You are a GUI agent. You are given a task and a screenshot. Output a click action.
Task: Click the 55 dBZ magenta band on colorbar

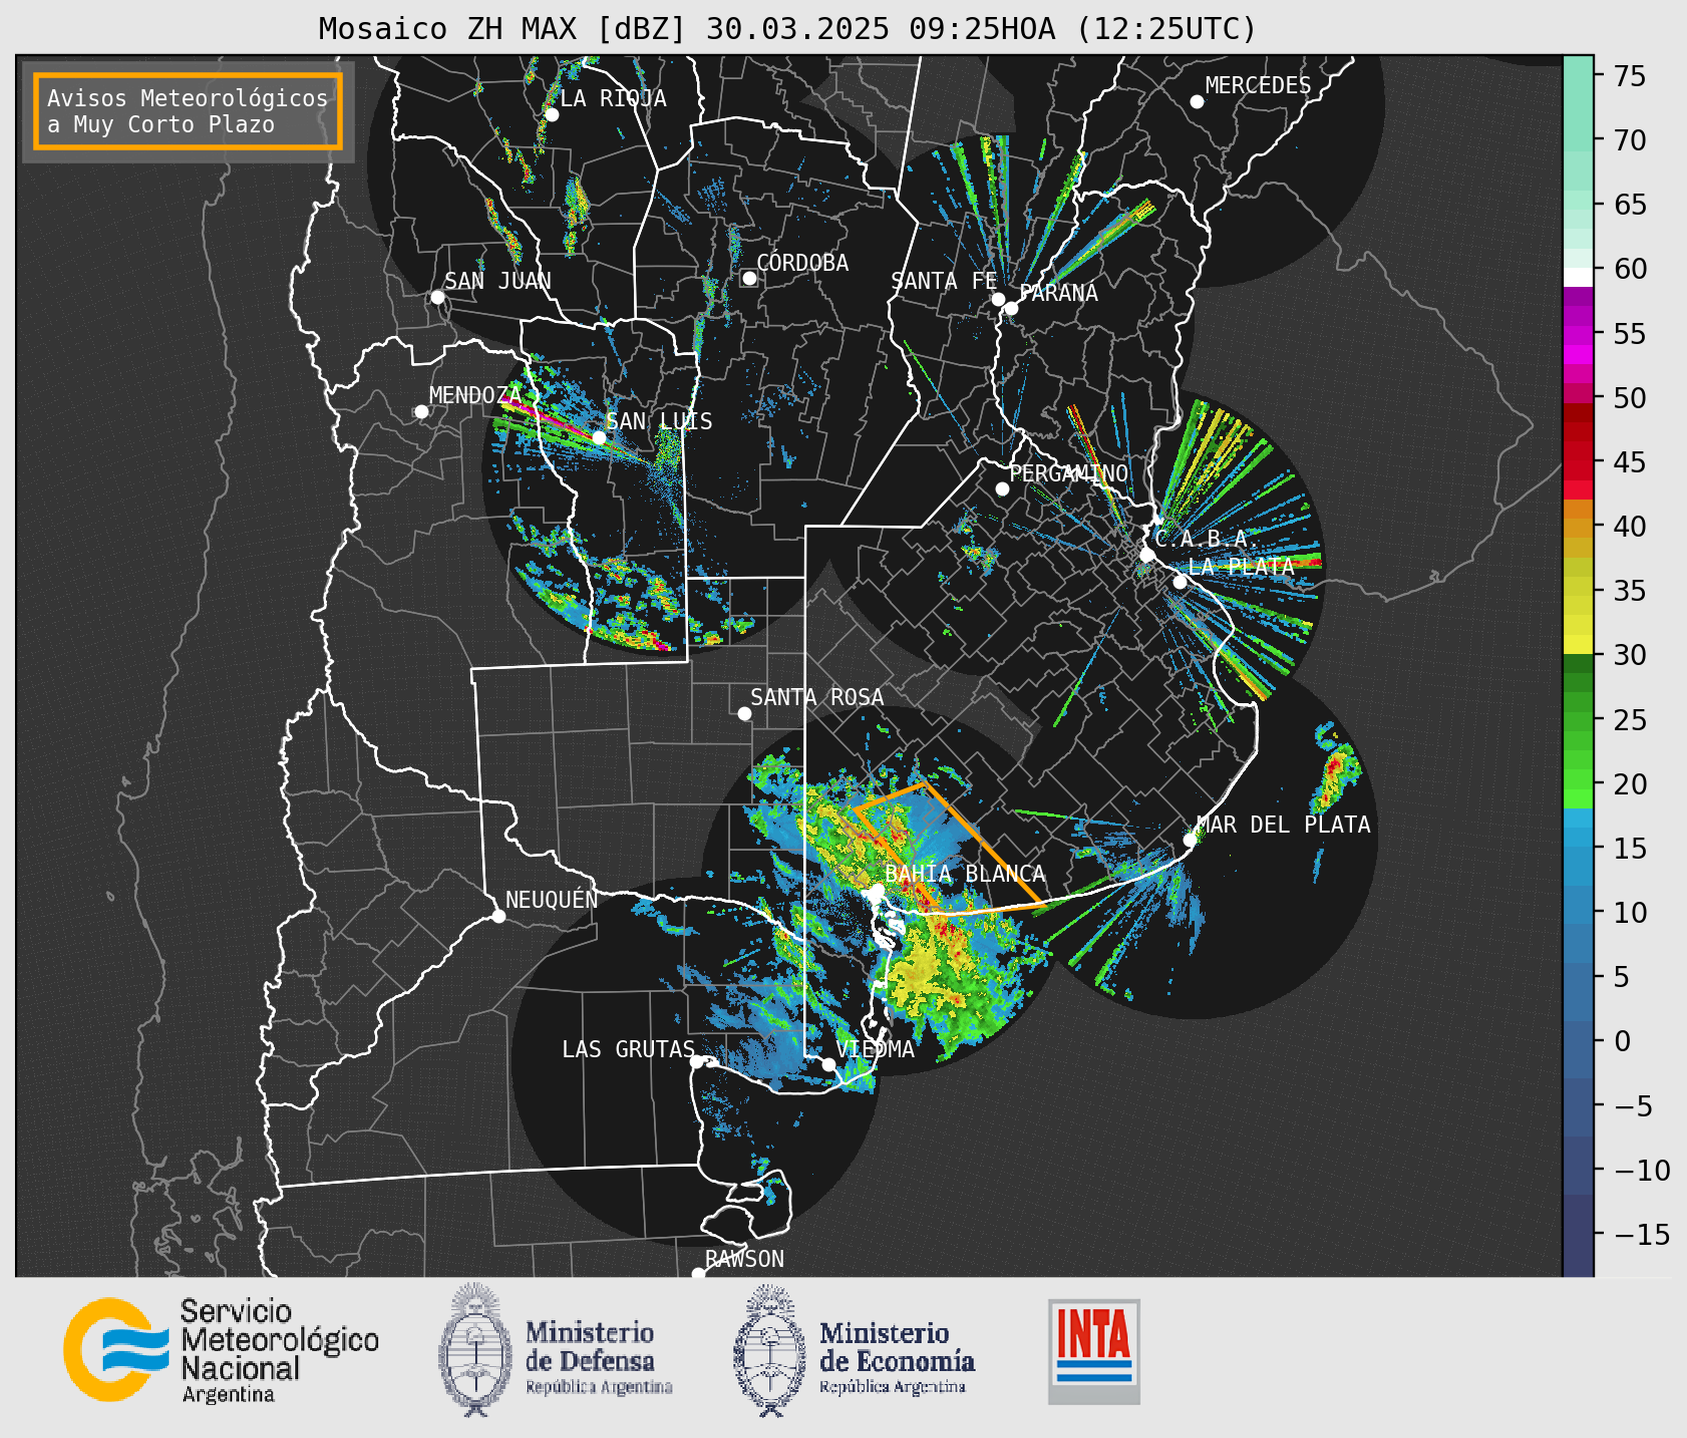click(1578, 334)
